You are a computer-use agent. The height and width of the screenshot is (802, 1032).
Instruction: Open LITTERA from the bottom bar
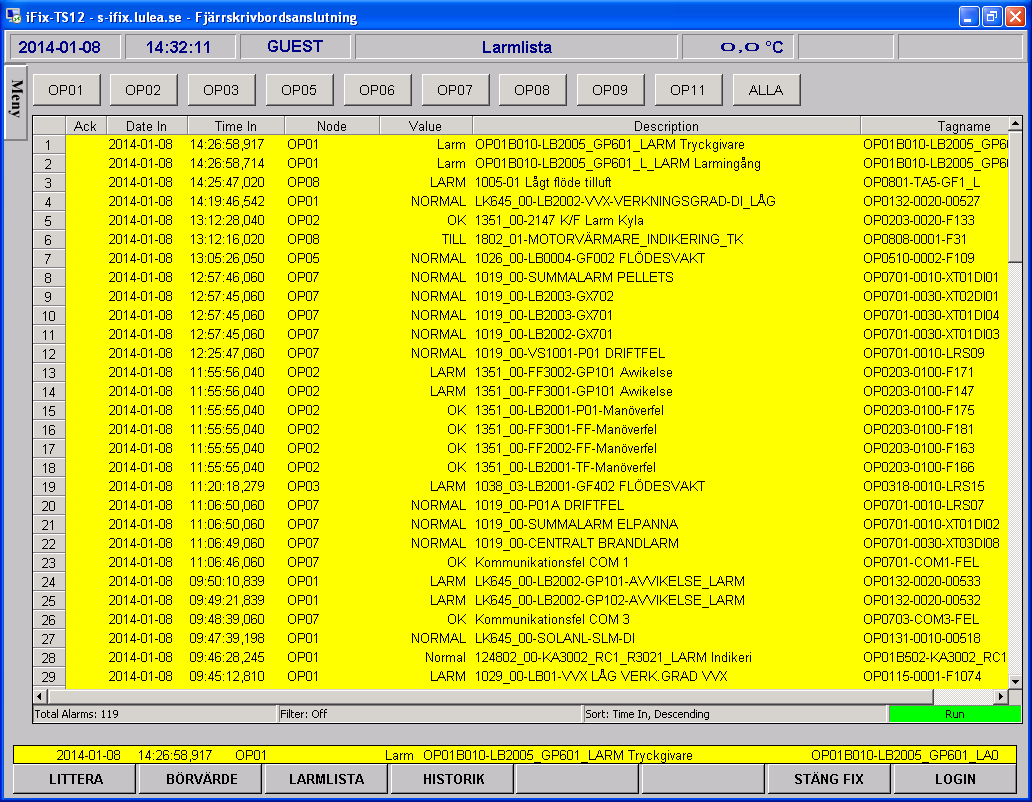76,779
